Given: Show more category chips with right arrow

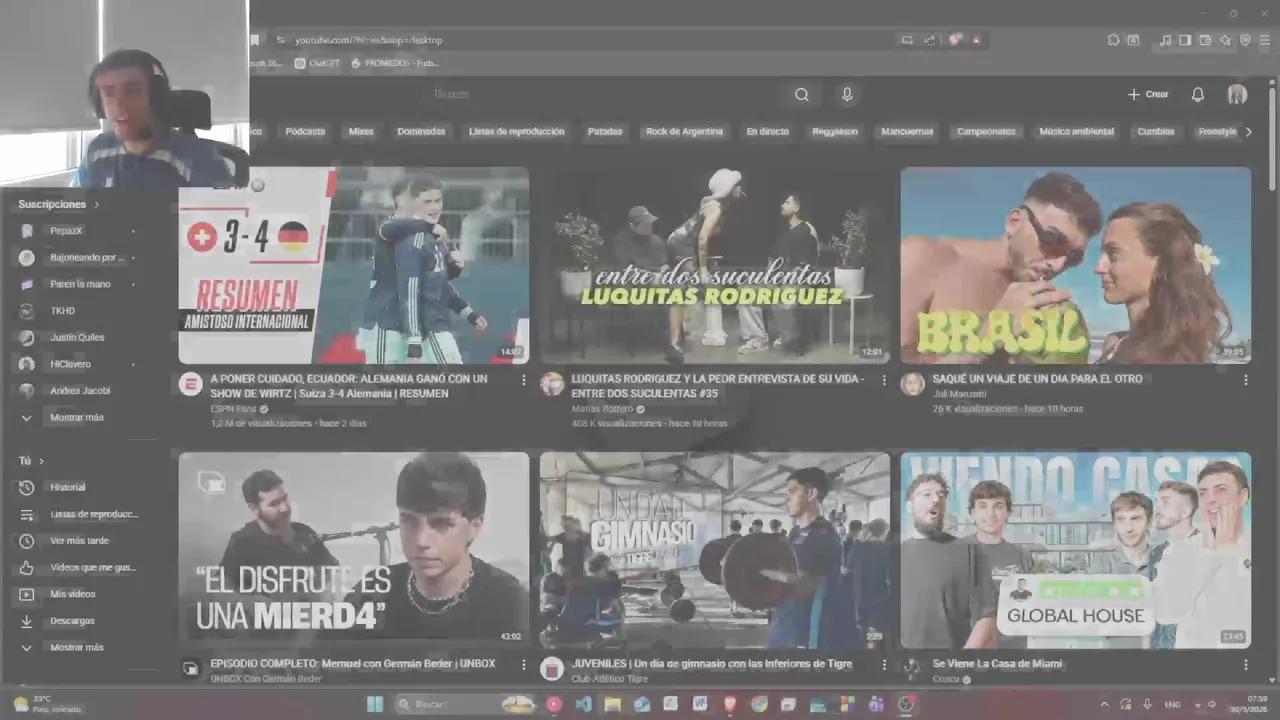Looking at the screenshot, I should tap(1248, 131).
